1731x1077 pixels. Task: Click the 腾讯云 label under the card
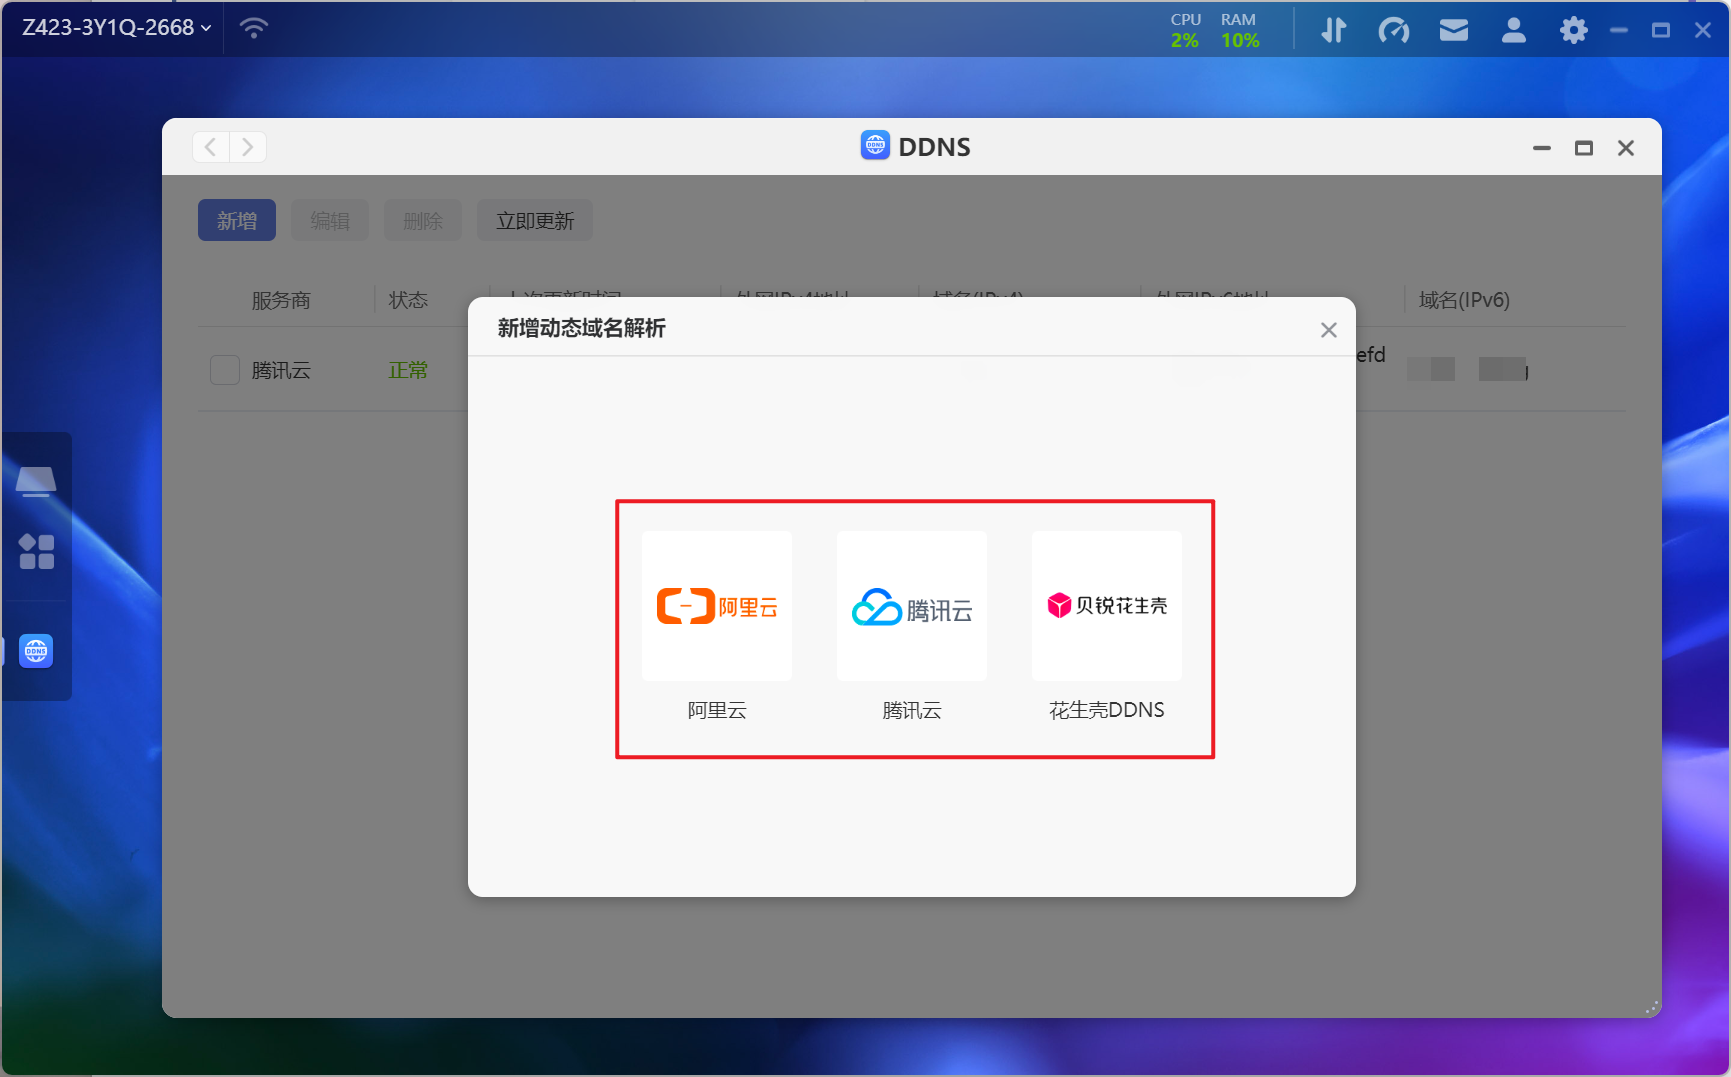click(912, 710)
